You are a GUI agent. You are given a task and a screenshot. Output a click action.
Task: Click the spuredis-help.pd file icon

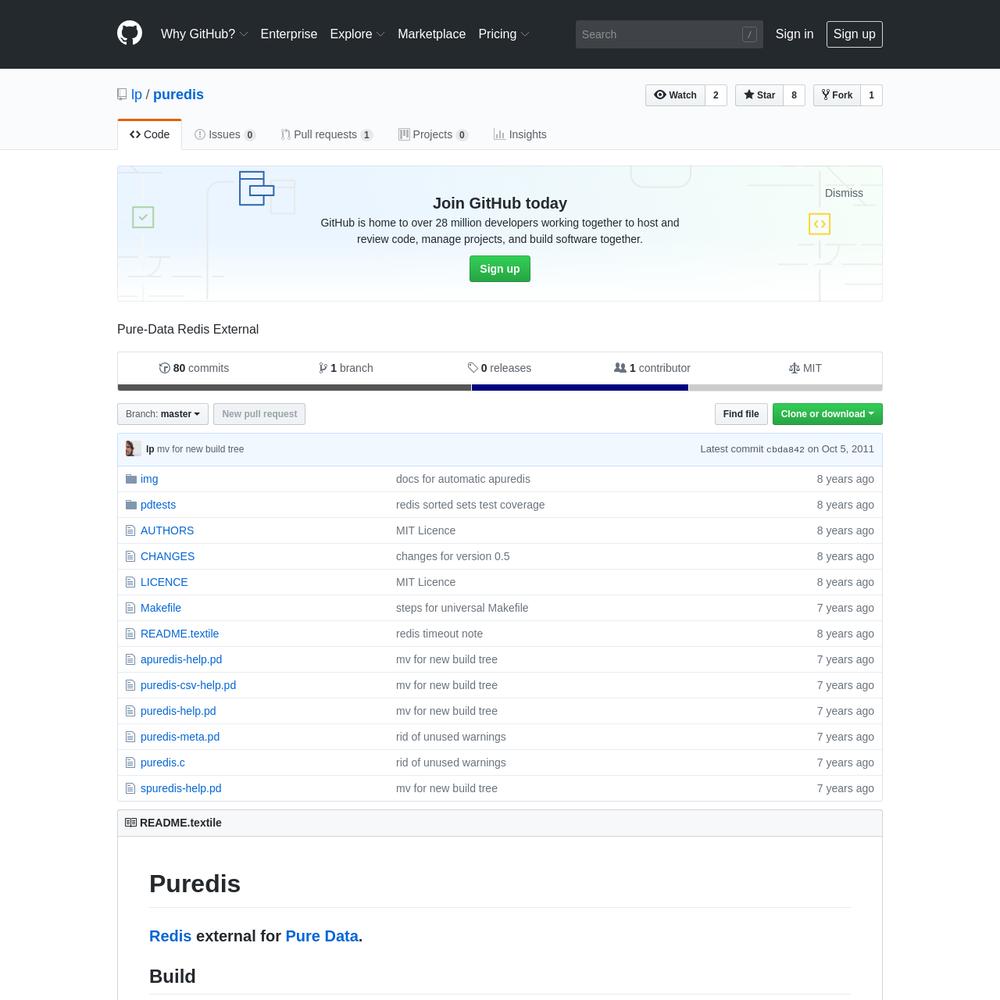click(x=130, y=788)
